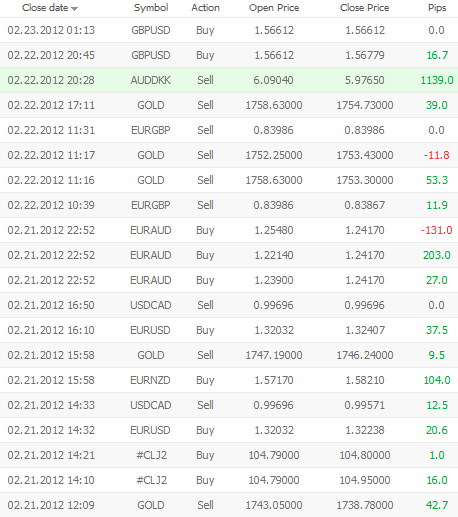Click the 16.0 pips value

pyautogui.click(x=437, y=480)
